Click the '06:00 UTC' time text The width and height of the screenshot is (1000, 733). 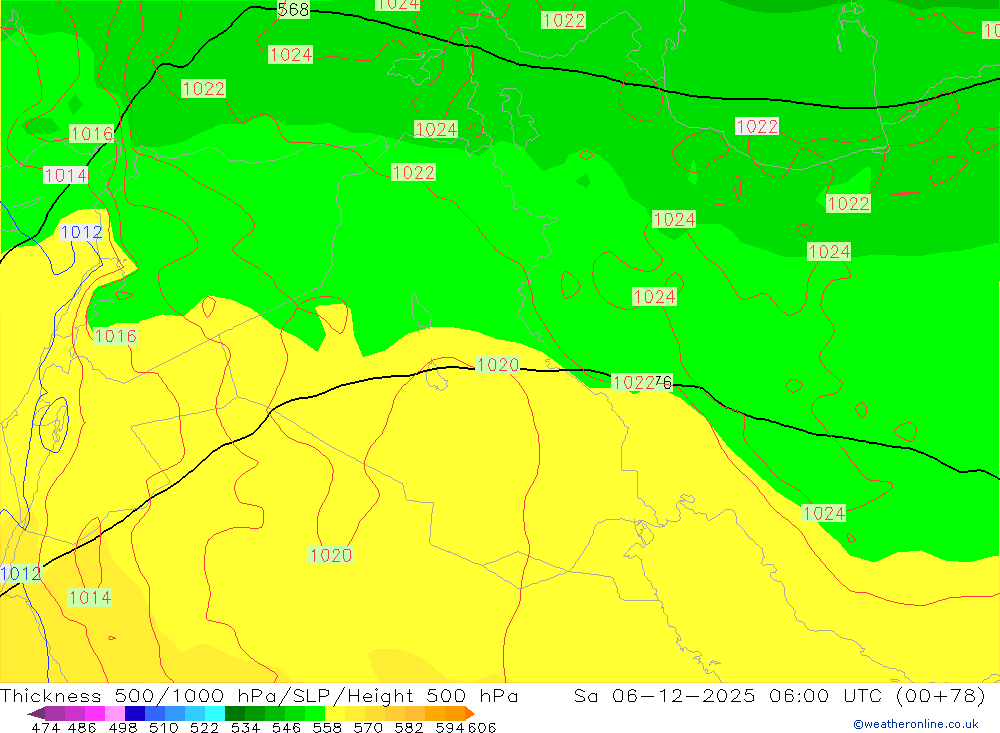point(825,695)
